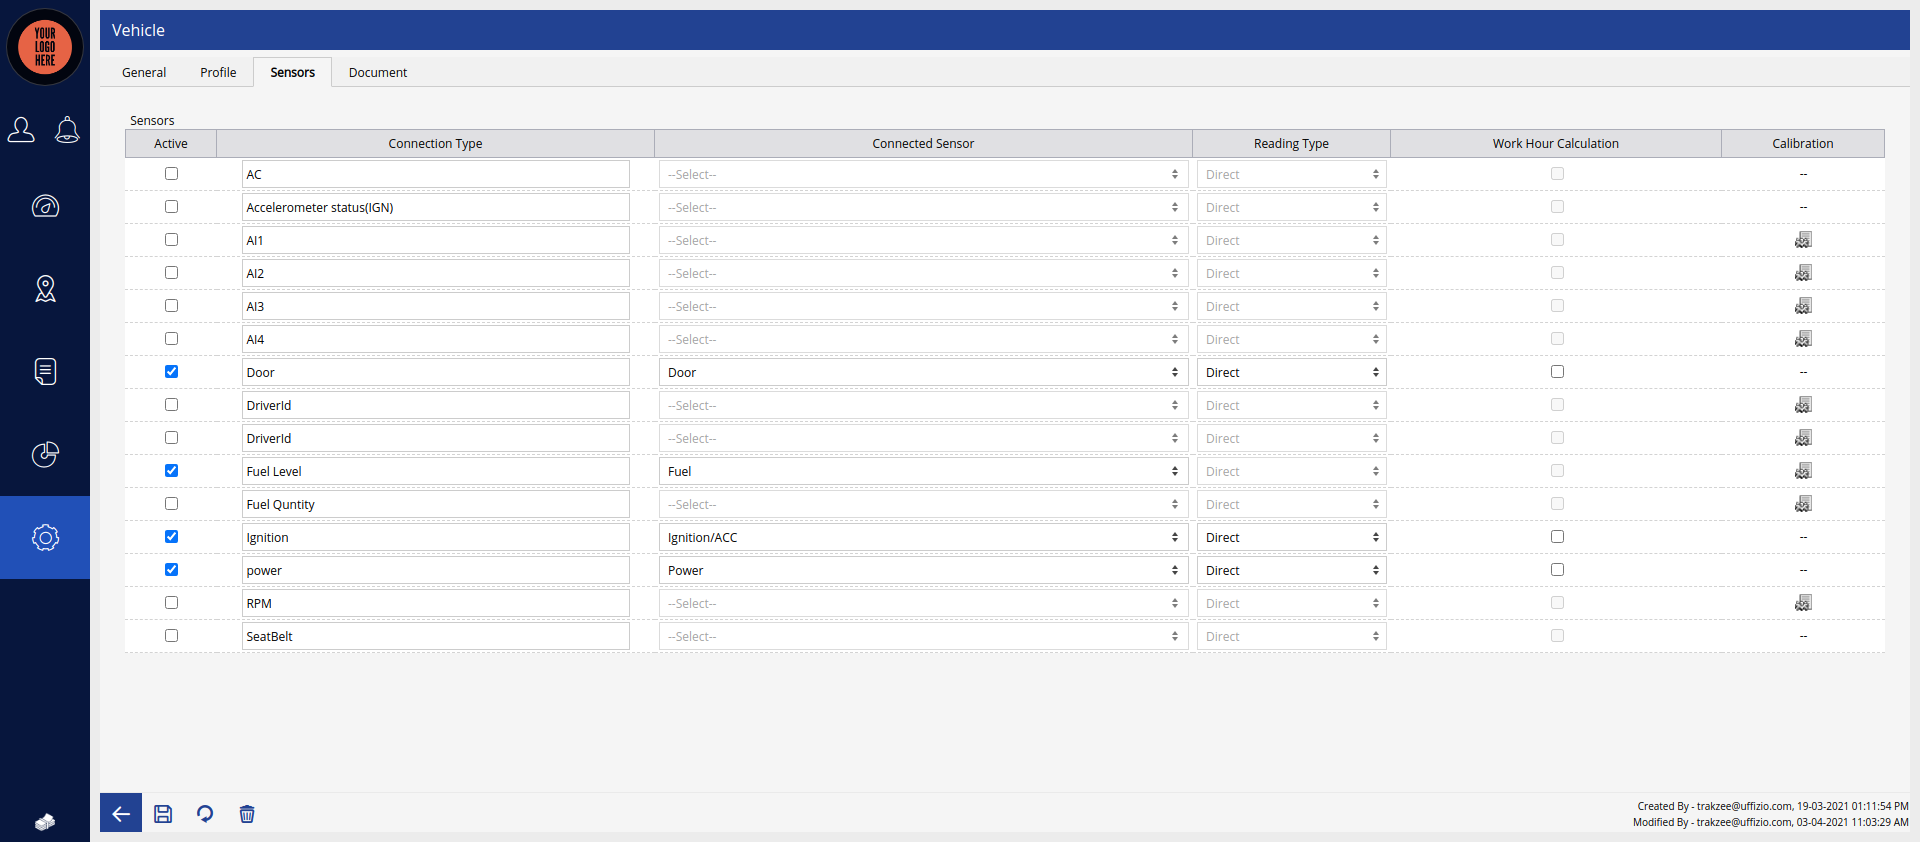Image resolution: width=1920 pixels, height=842 pixels.
Task: Click the Work Hour Calculation column header
Action: [x=1556, y=143]
